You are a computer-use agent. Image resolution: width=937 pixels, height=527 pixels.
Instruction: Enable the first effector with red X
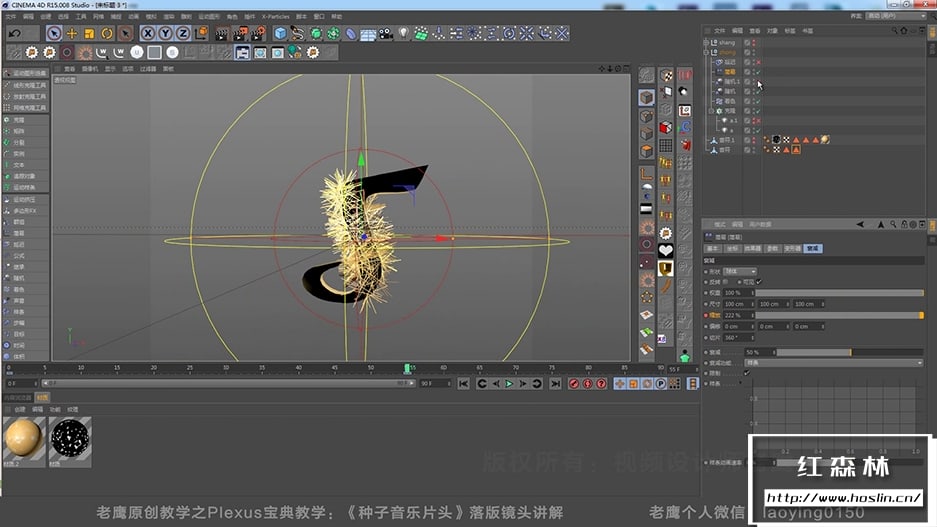758,62
